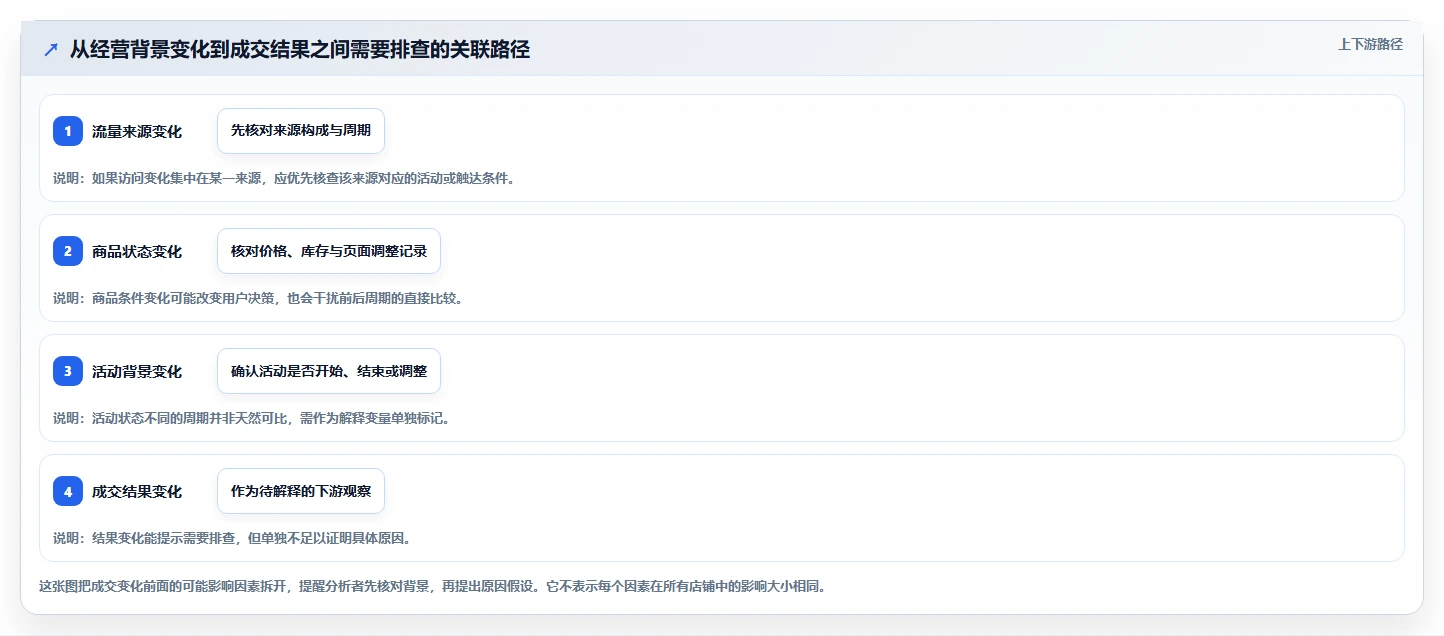Screen dimensions: 1444x636
Task: Click the note starting 说明：活动状态不同的周期
Action: (x=251, y=418)
